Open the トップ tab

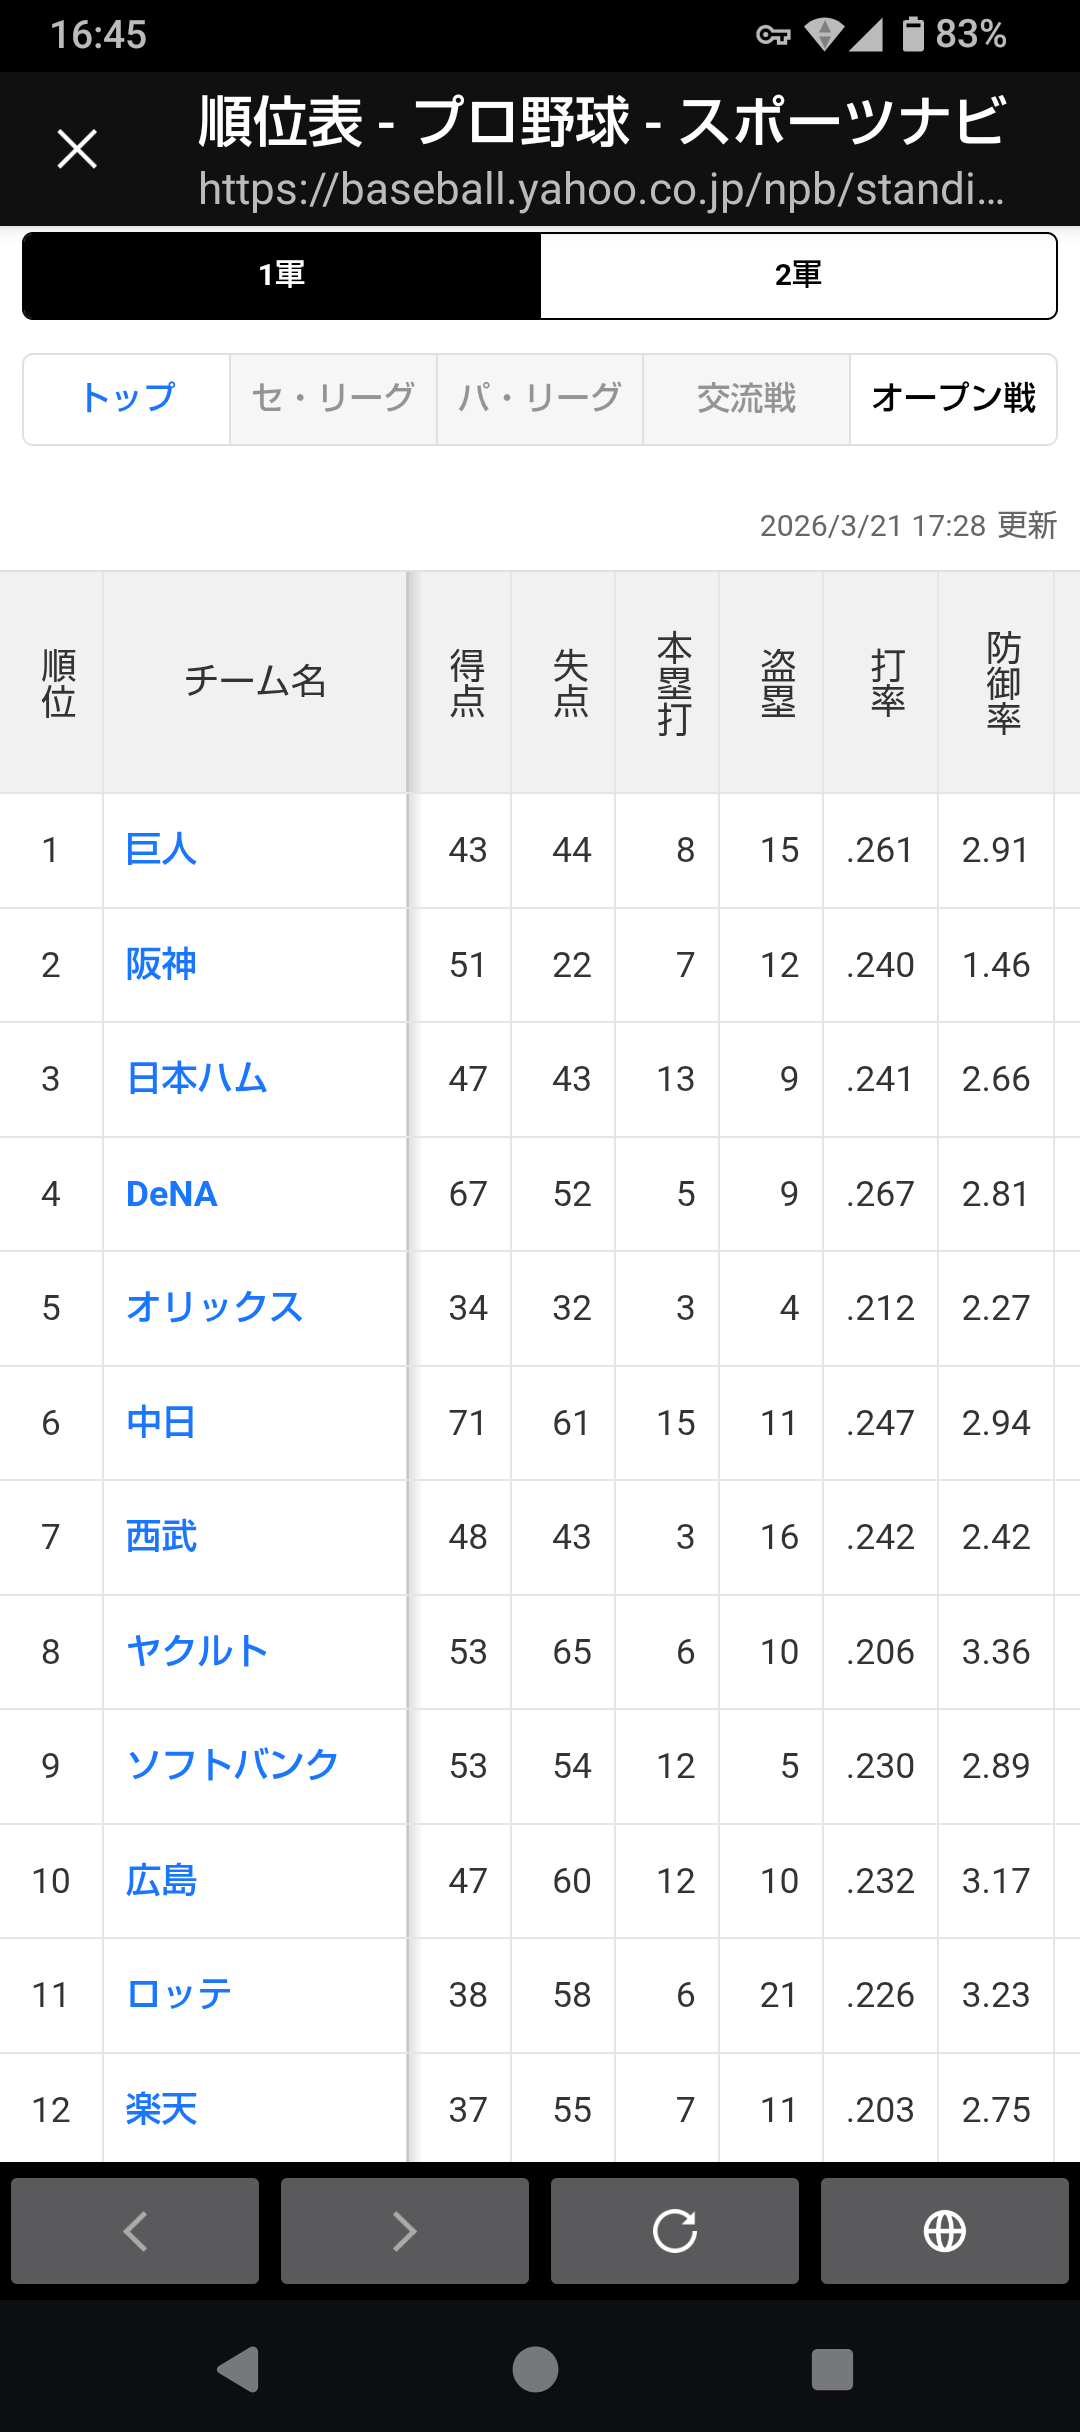tap(128, 398)
